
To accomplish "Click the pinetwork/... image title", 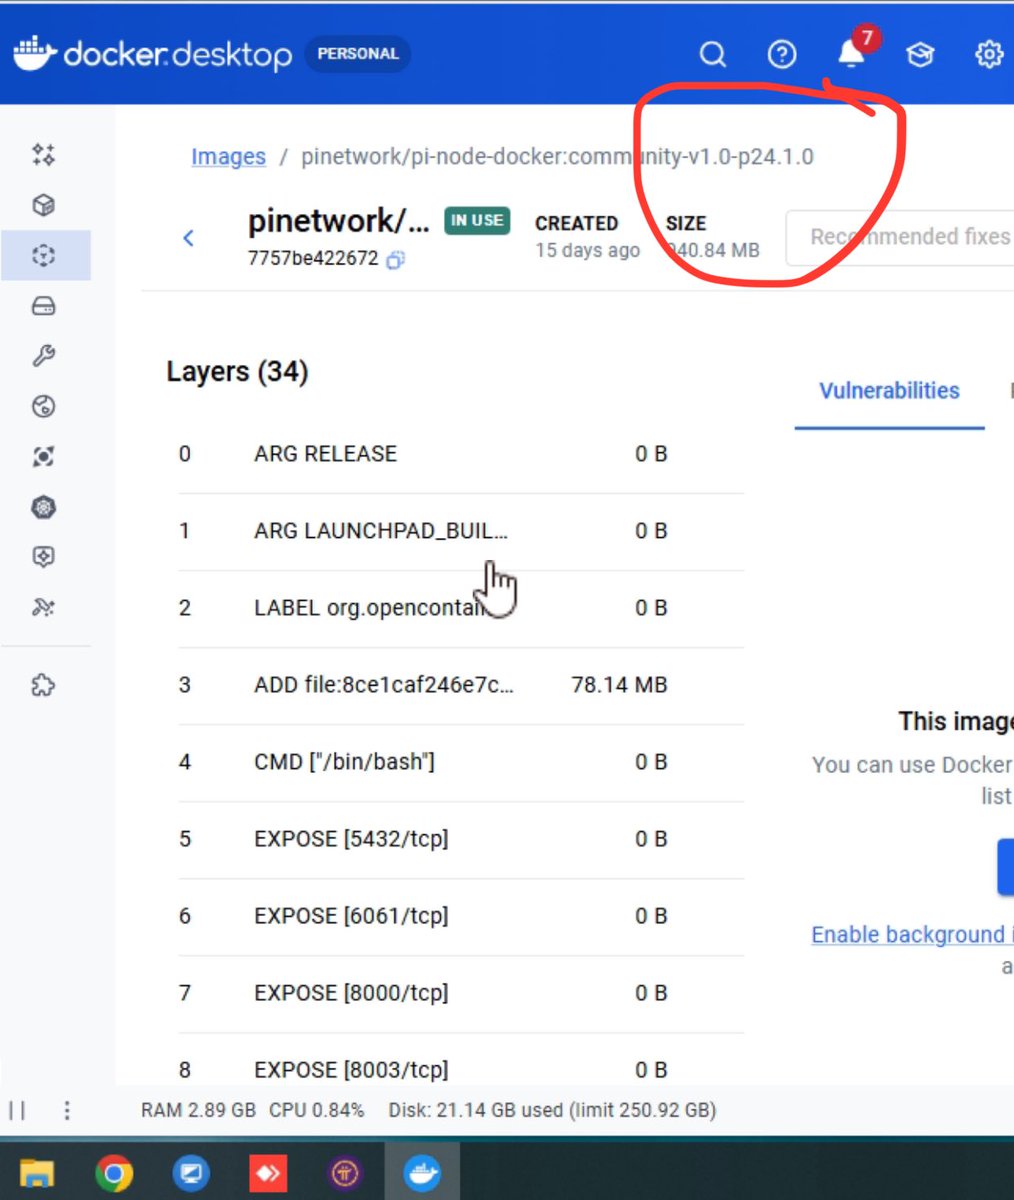I will [x=338, y=220].
